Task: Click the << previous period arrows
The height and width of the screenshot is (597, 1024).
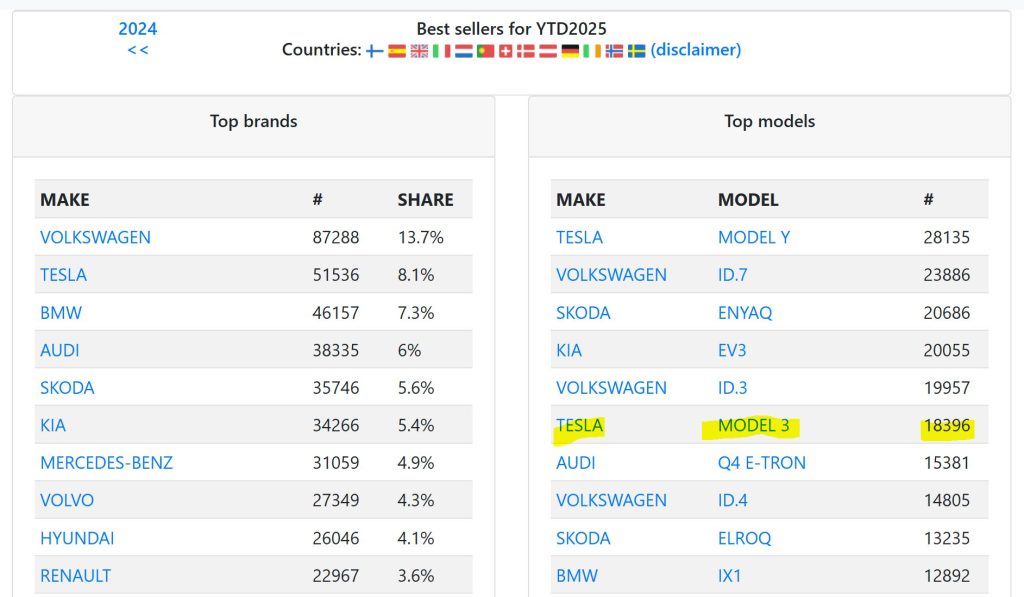Action: tap(137, 50)
